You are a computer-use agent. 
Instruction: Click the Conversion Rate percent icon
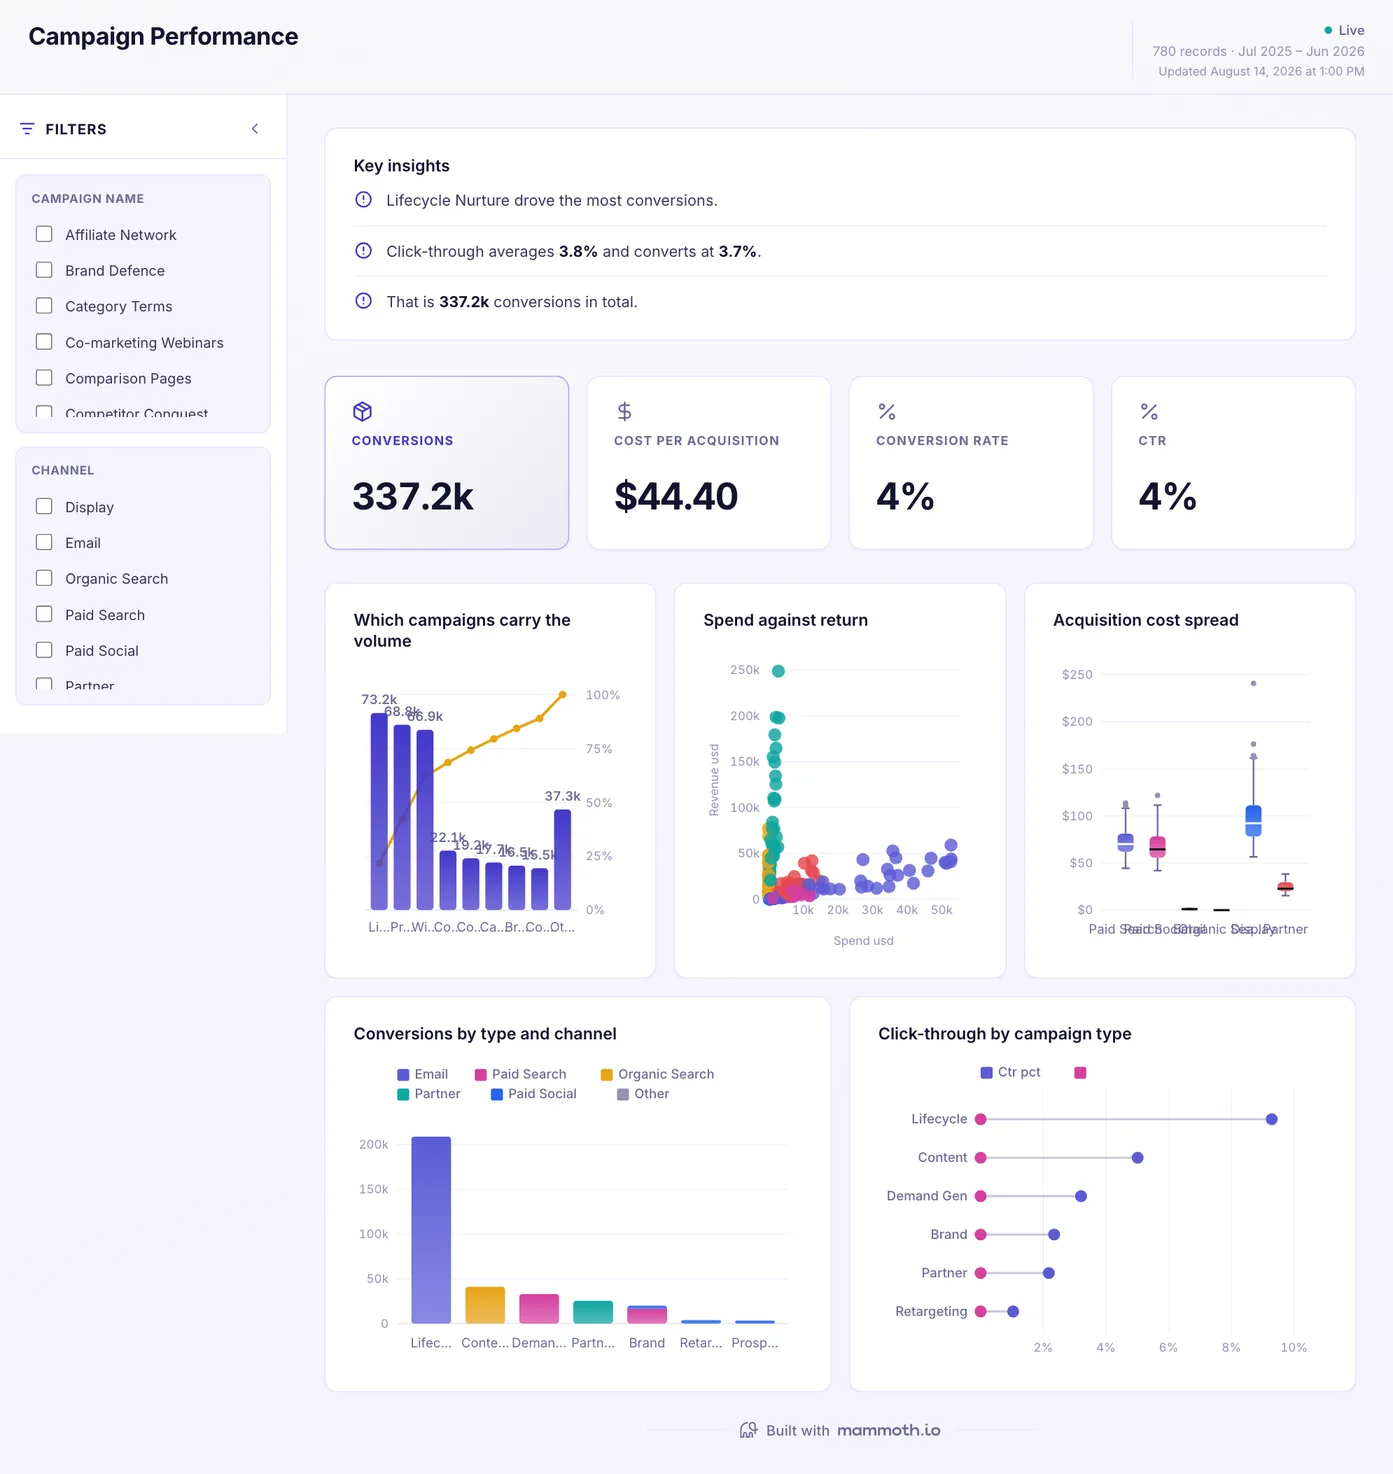click(x=886, y=411)
